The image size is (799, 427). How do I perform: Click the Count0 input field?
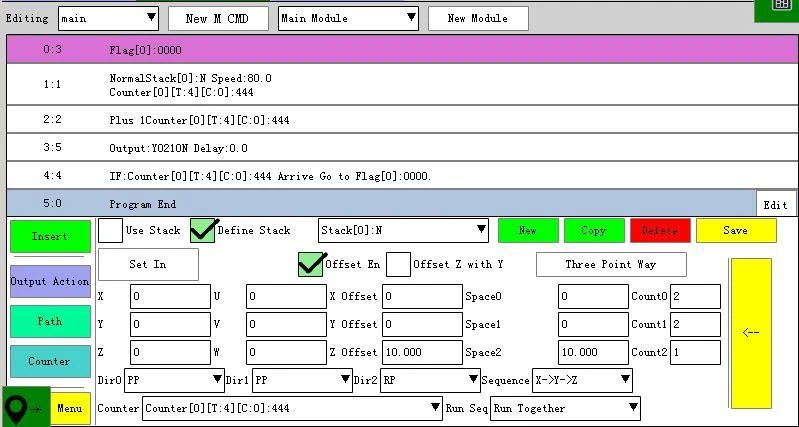tap(696, 297)
